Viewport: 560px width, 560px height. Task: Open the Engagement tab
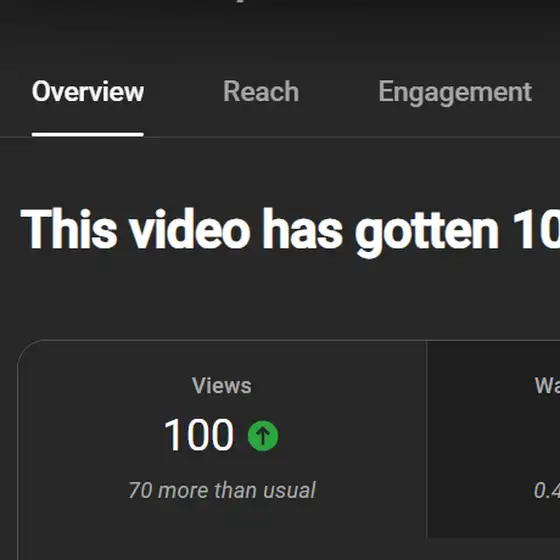(x=455, y=92)
